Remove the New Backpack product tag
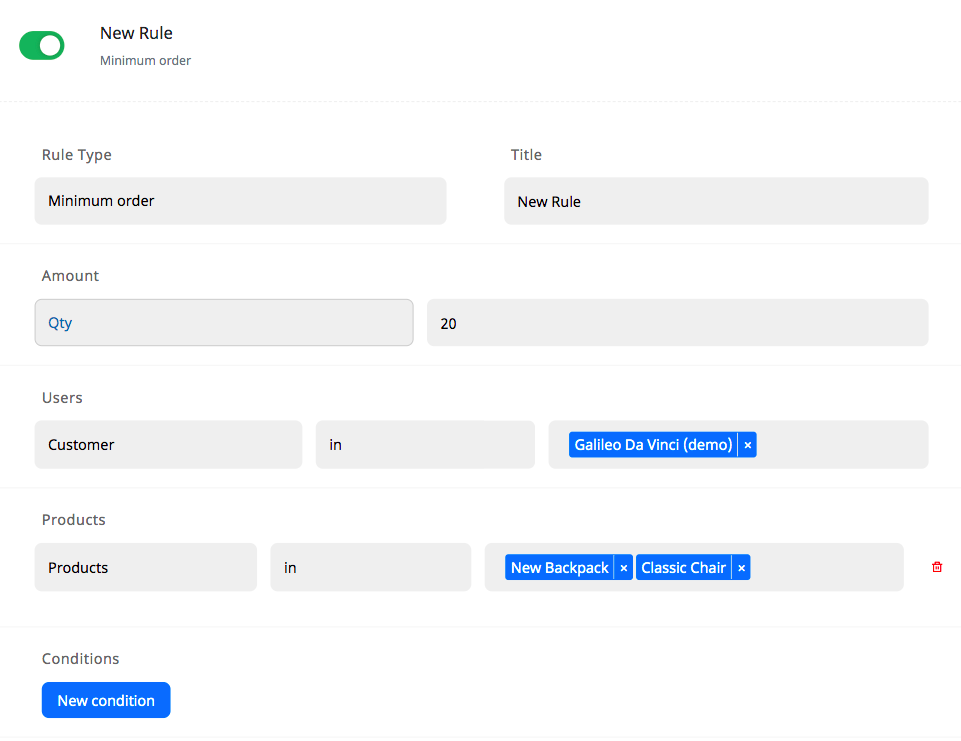 623,568
